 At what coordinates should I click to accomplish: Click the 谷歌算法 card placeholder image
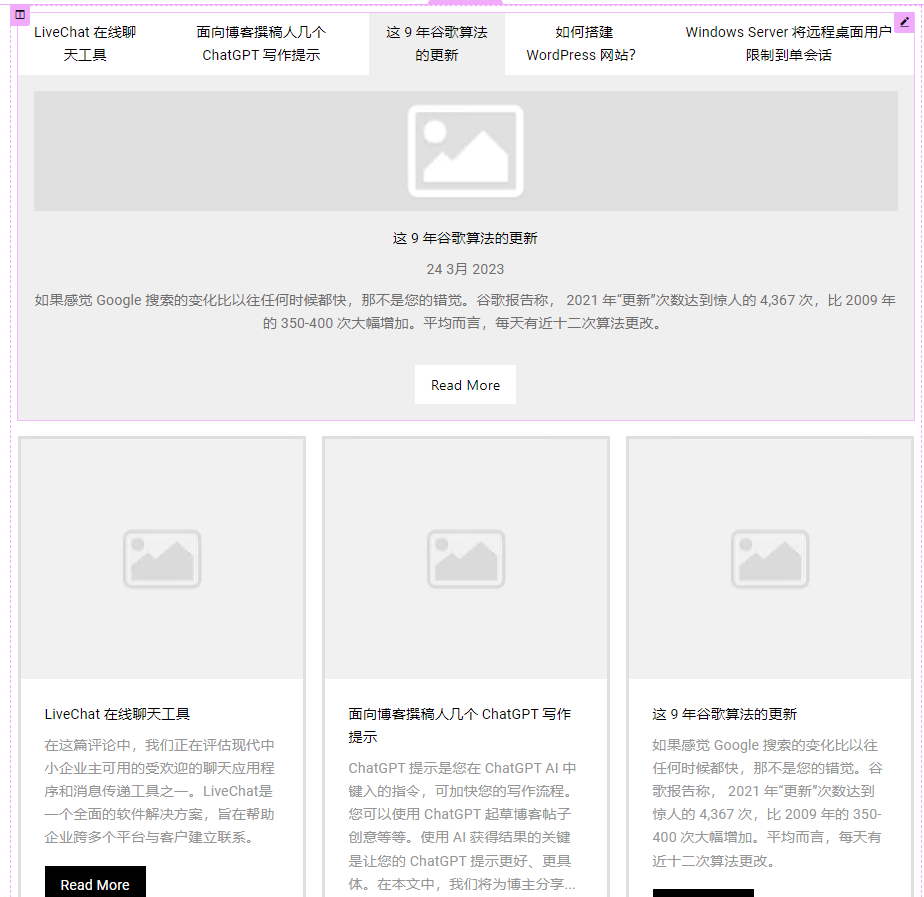770,559
